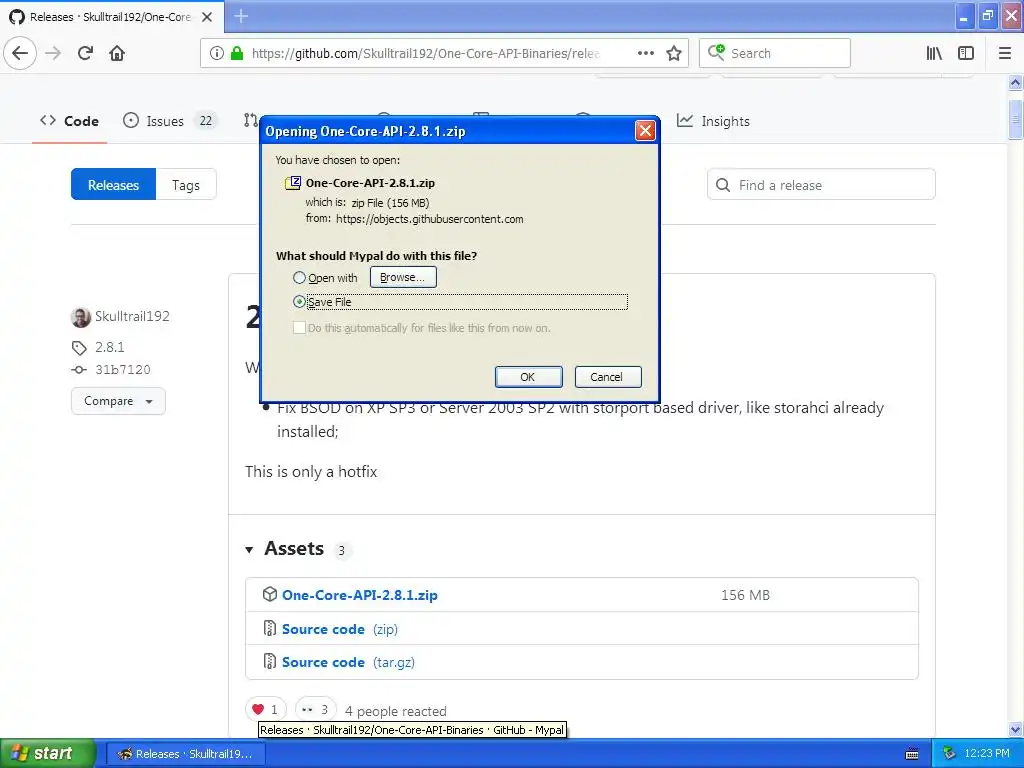Click the 156 MB file size text

point(745,595)
